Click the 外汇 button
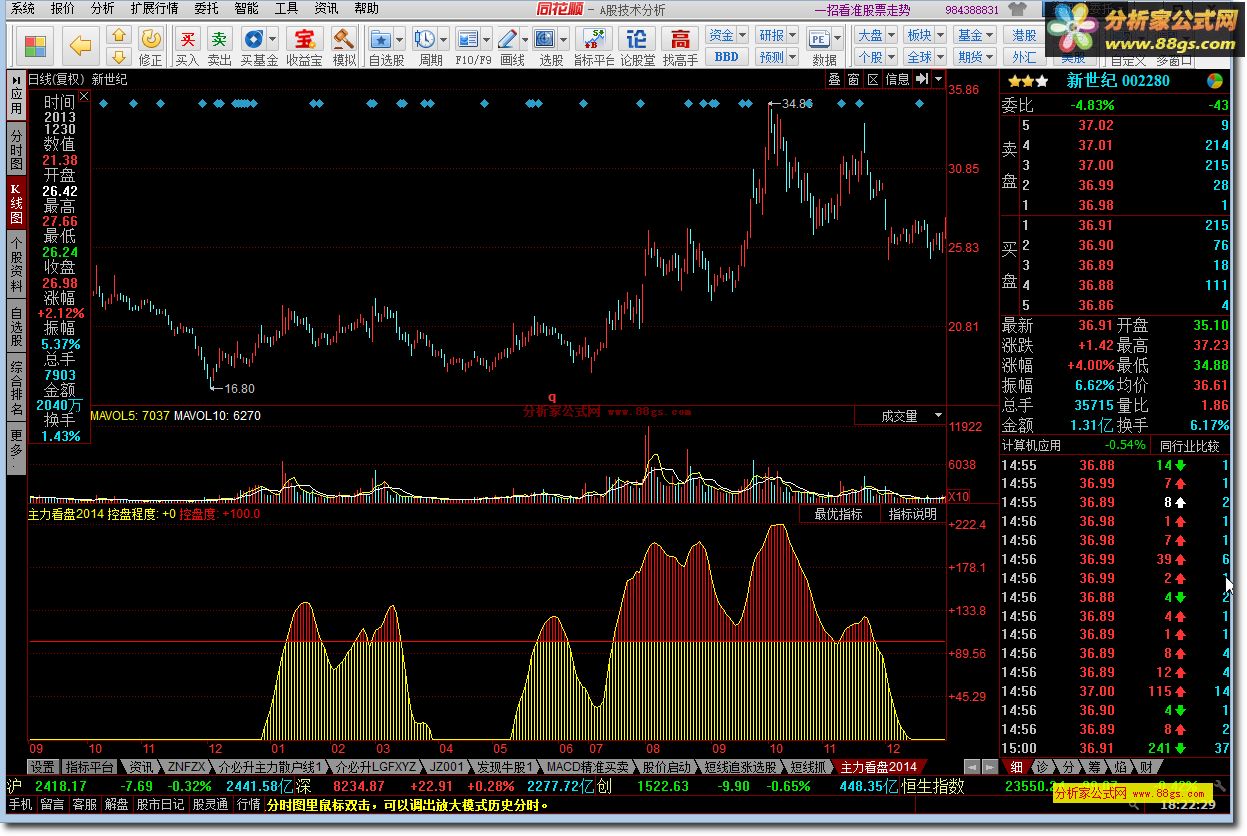The image size is (1247, 836). [1023, 57]
